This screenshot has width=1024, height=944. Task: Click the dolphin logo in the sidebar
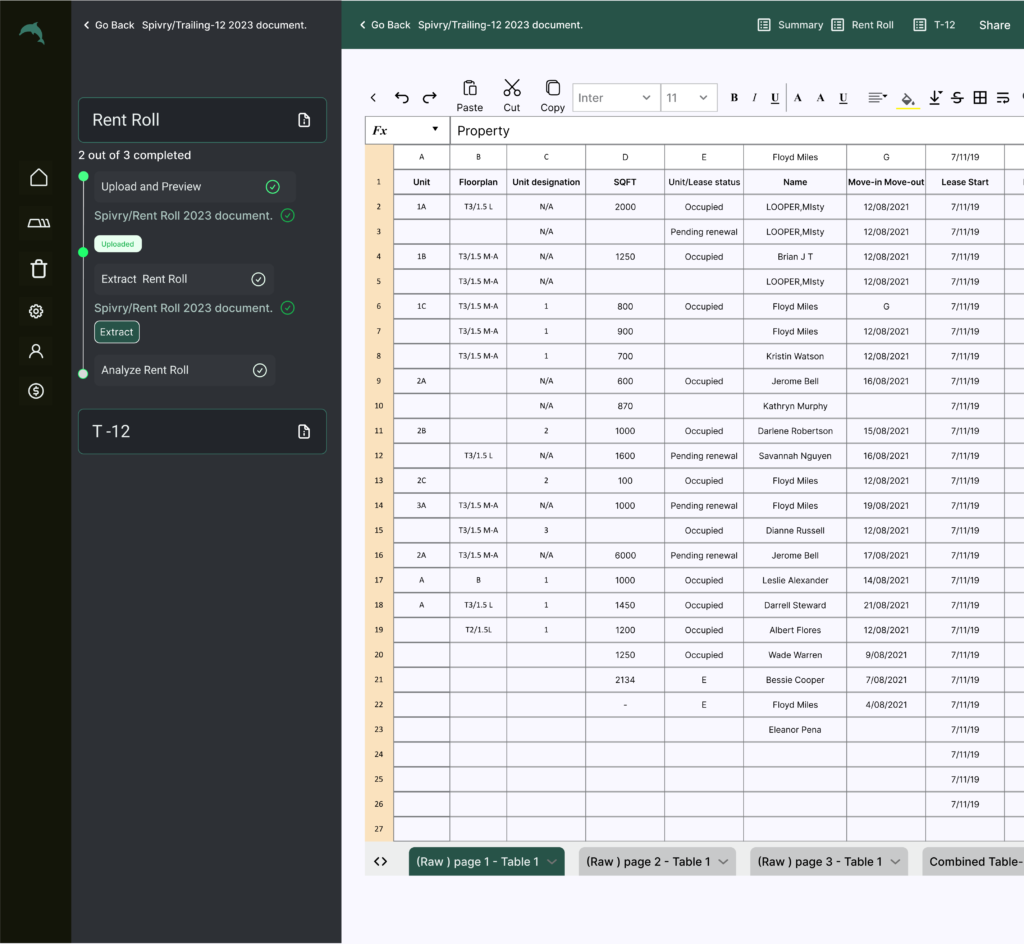[x=32, y=33]
